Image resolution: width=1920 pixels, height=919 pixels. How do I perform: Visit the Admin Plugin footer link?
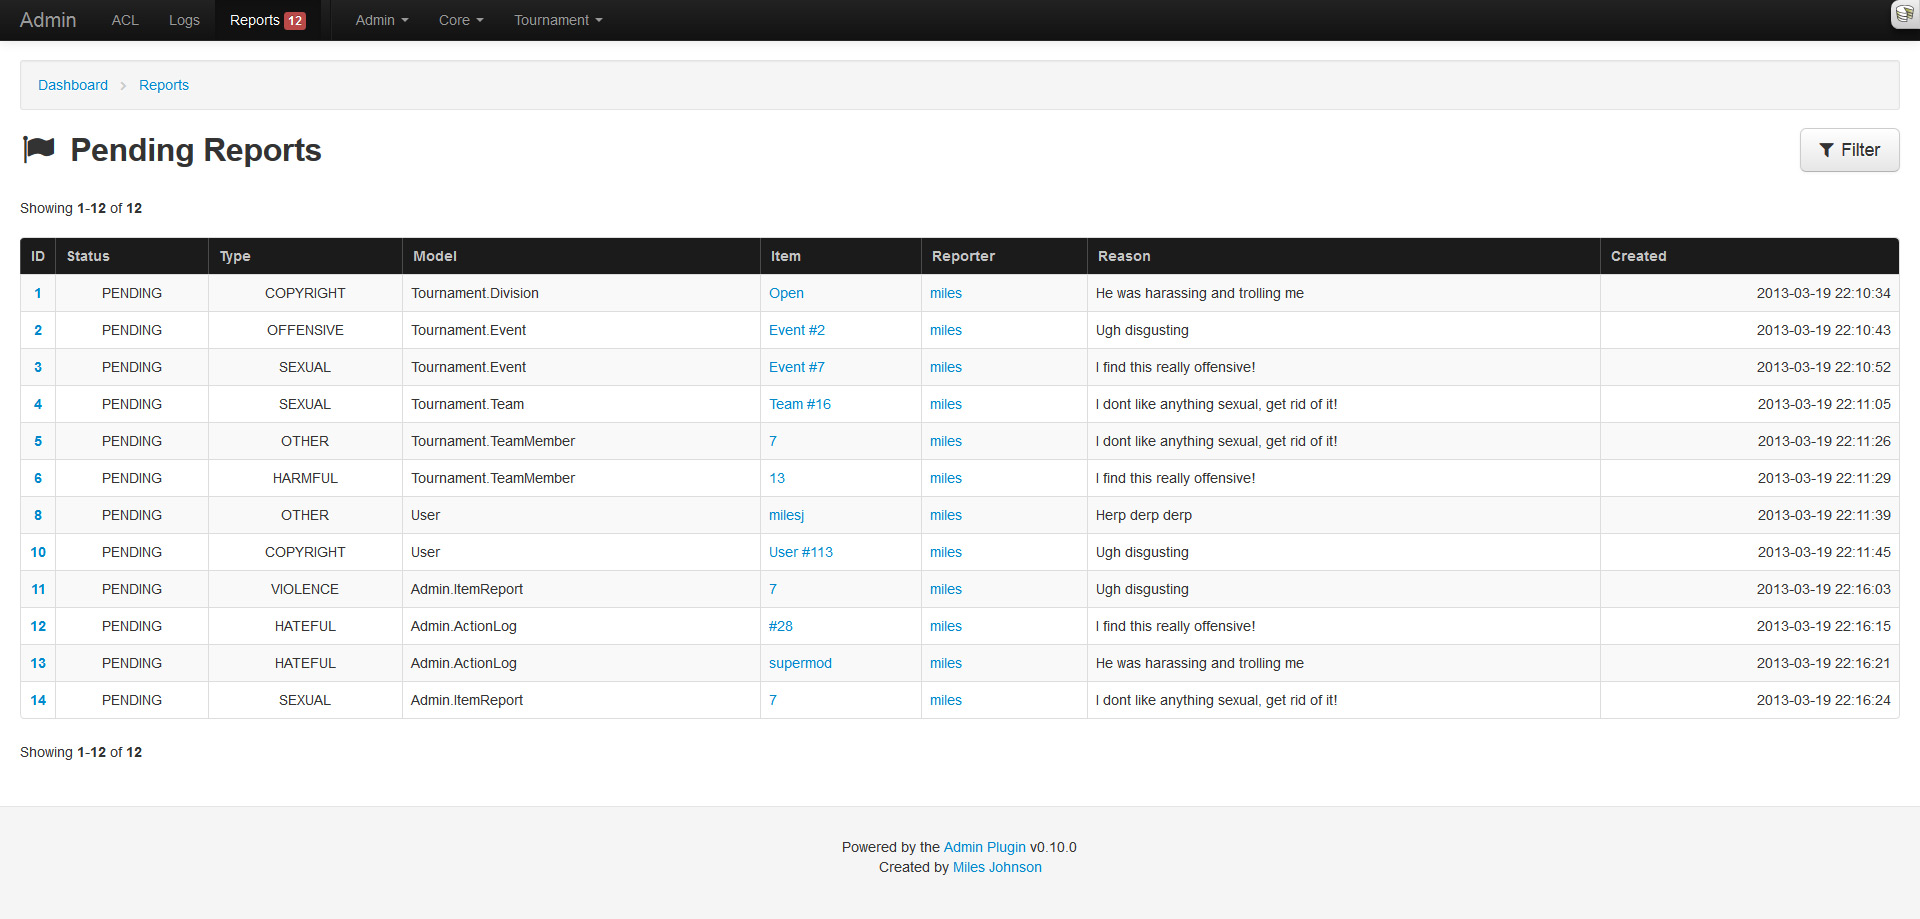(984, 847)
